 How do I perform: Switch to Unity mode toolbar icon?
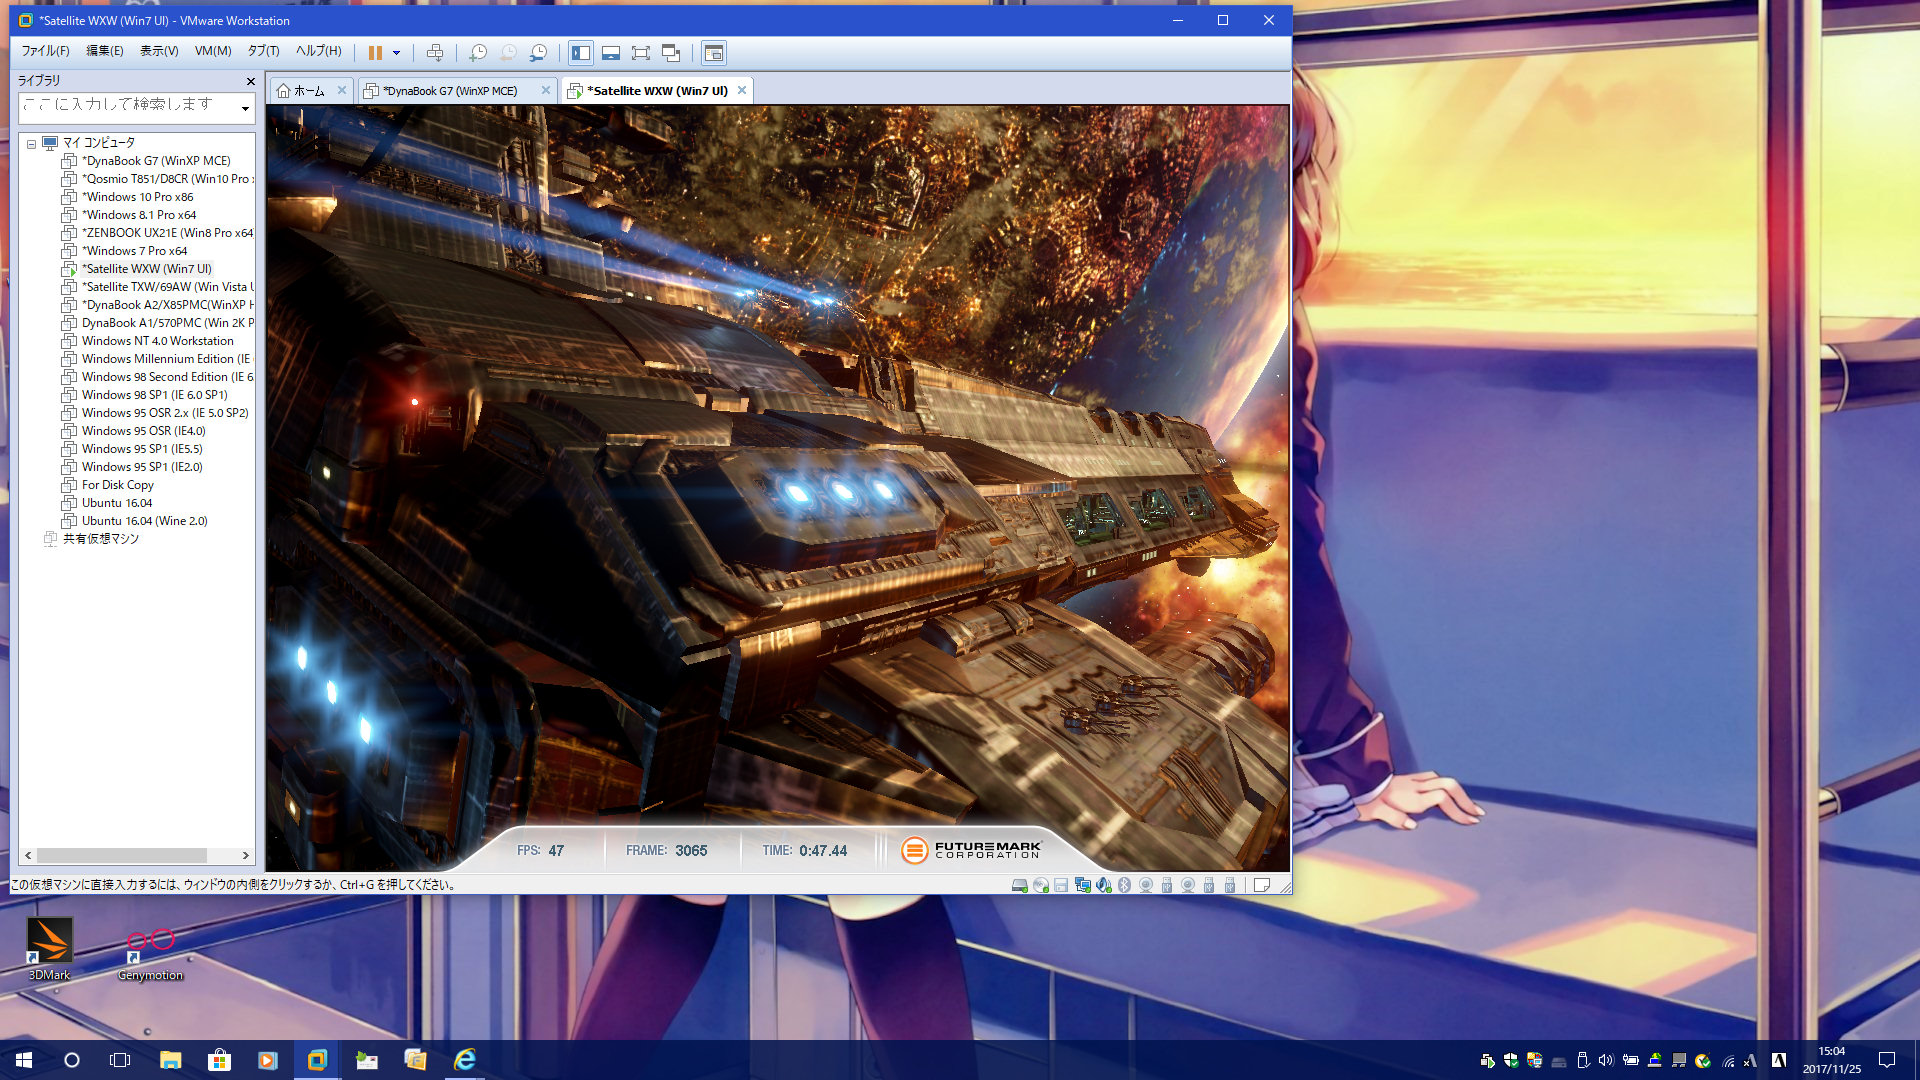coord(671,53)
